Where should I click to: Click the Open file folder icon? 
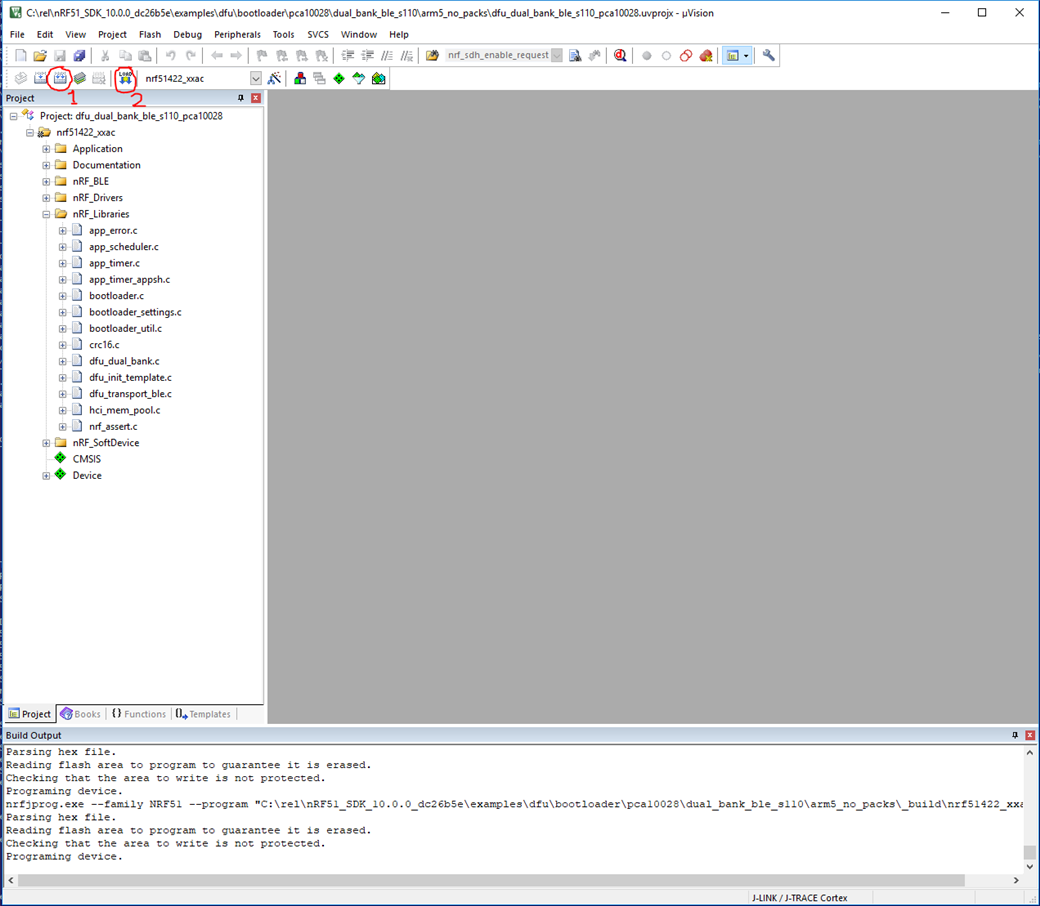(x=40, y=56)
